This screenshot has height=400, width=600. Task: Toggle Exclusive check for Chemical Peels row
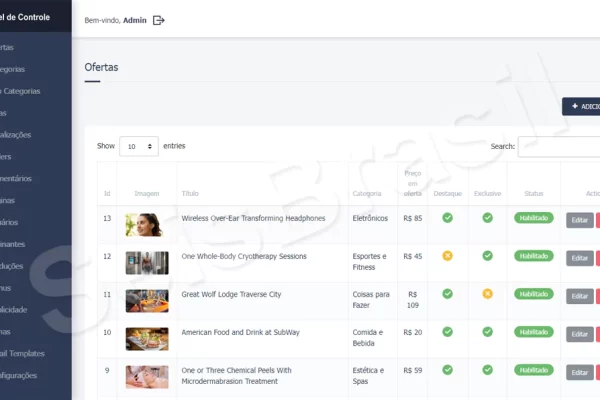point(488,370)
